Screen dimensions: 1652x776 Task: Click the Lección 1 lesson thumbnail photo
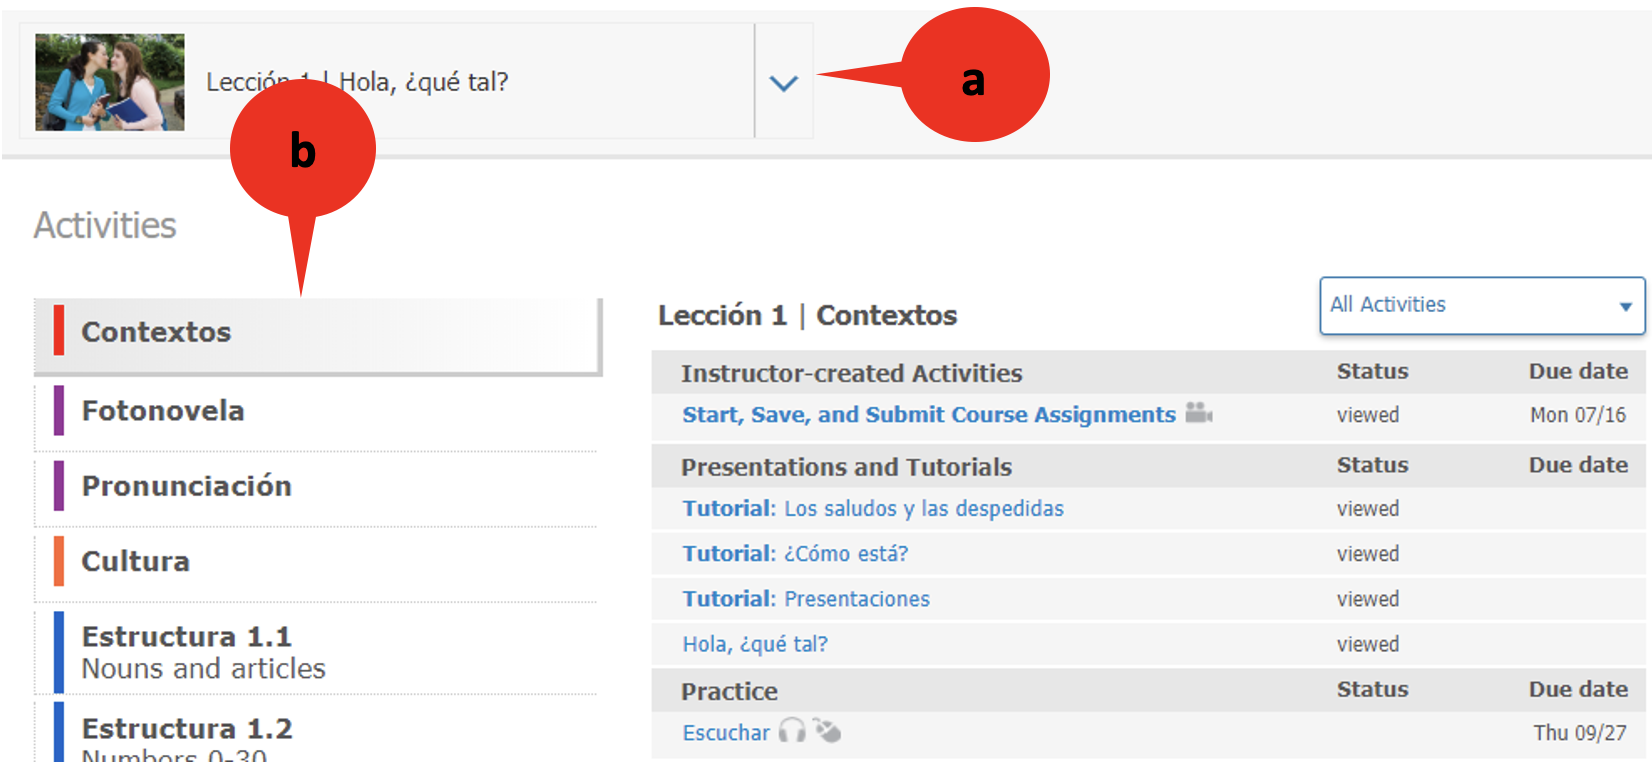click(x=110, y=82)
